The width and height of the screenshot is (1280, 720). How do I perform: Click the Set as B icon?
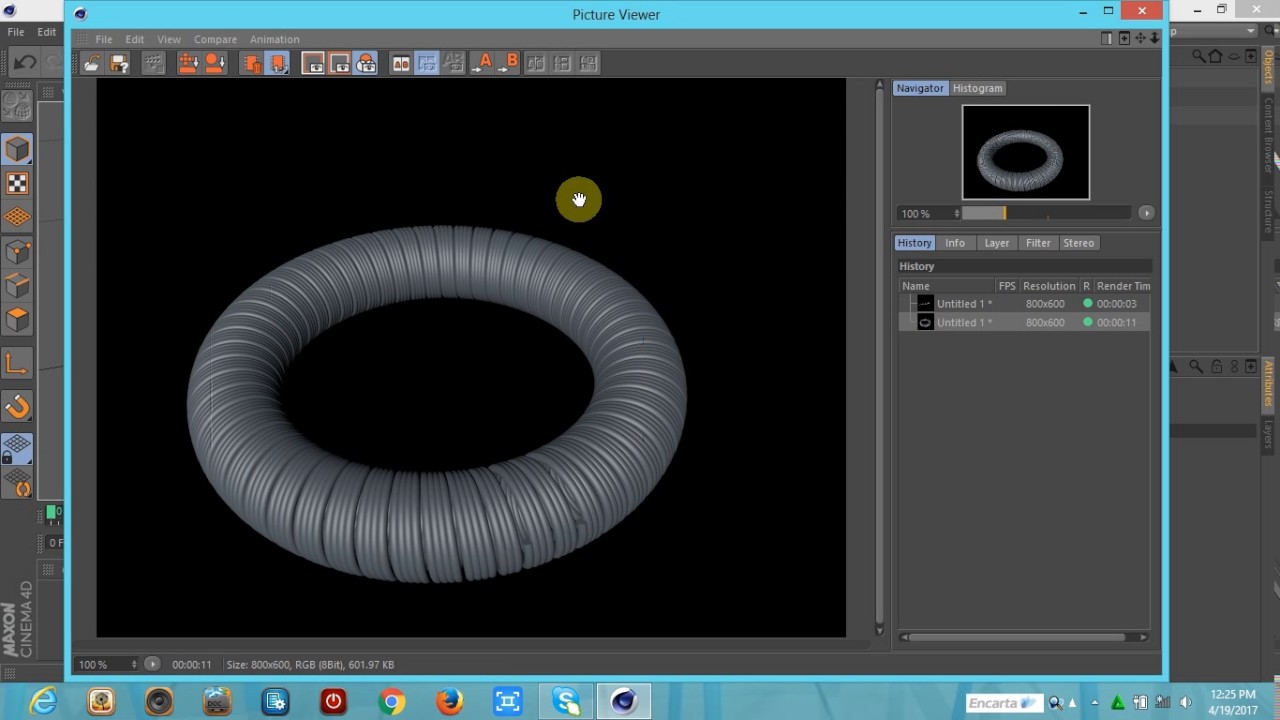pyautogui.click(x=509, y=63)
